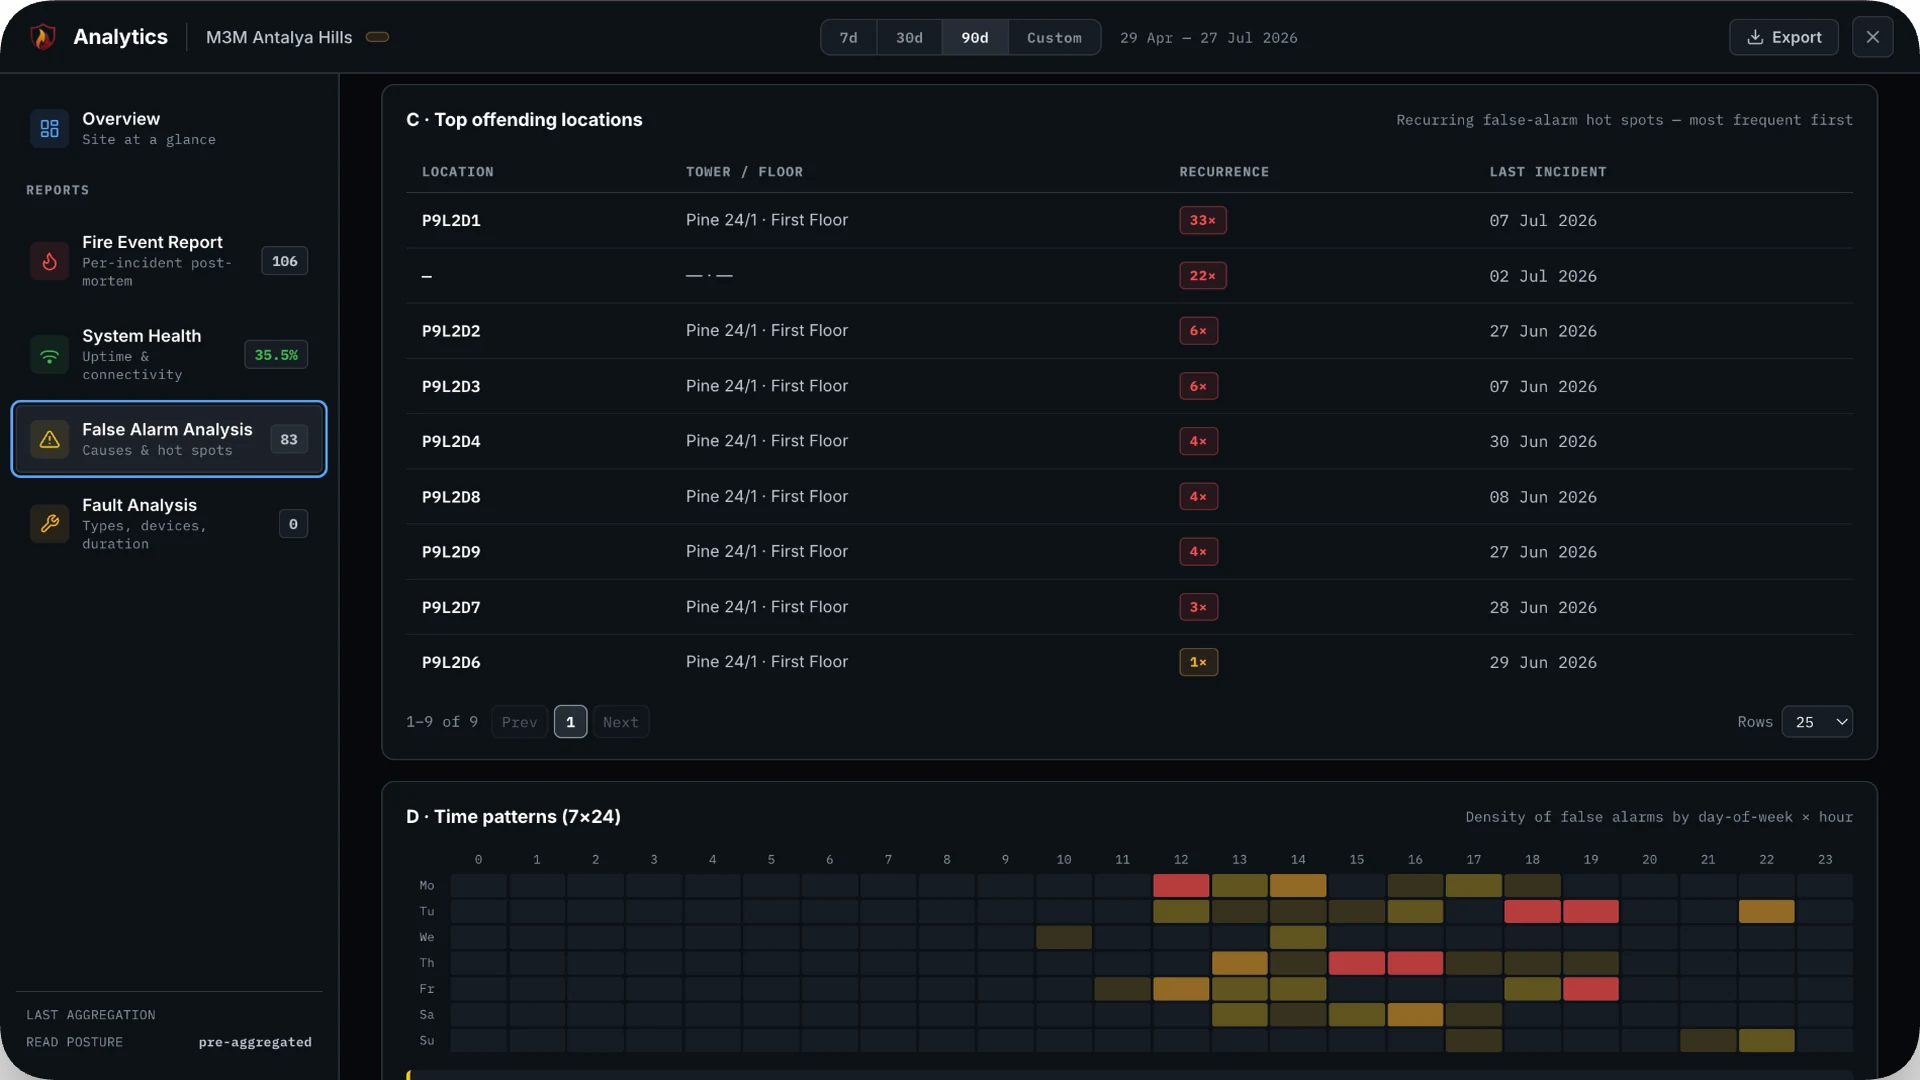Image resolution: width=1920 pixels, height=1080 pixels.
Task: Select the P9L2D4 location row
Action: (x=1129, y=441)
